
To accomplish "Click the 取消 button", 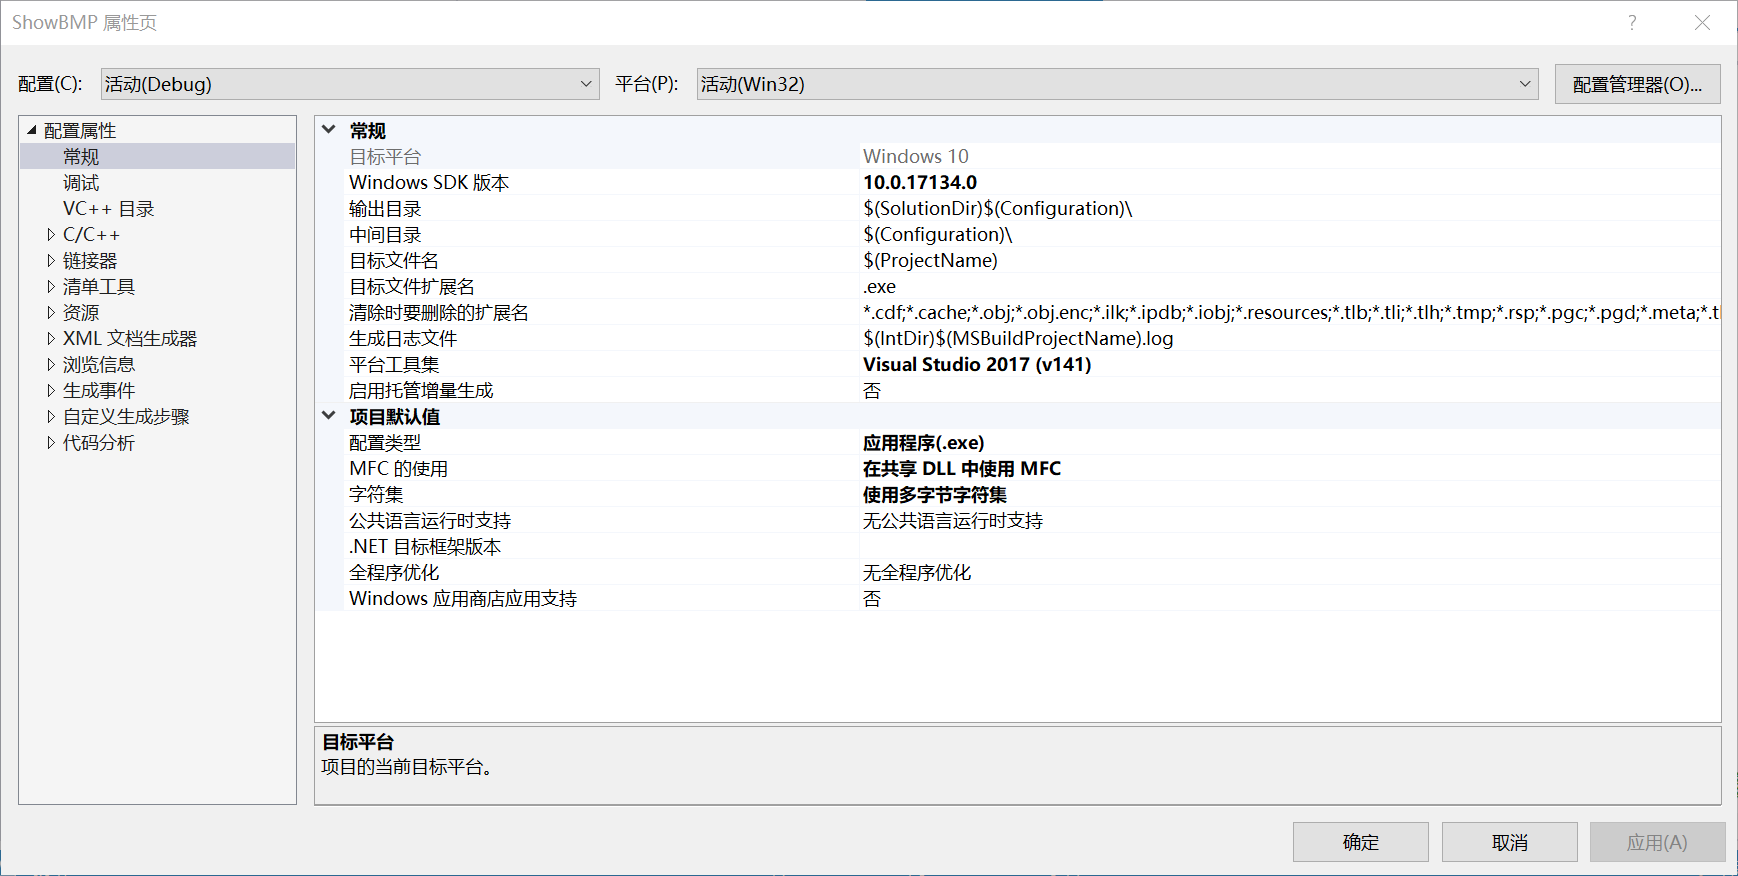I will 1509,842.
